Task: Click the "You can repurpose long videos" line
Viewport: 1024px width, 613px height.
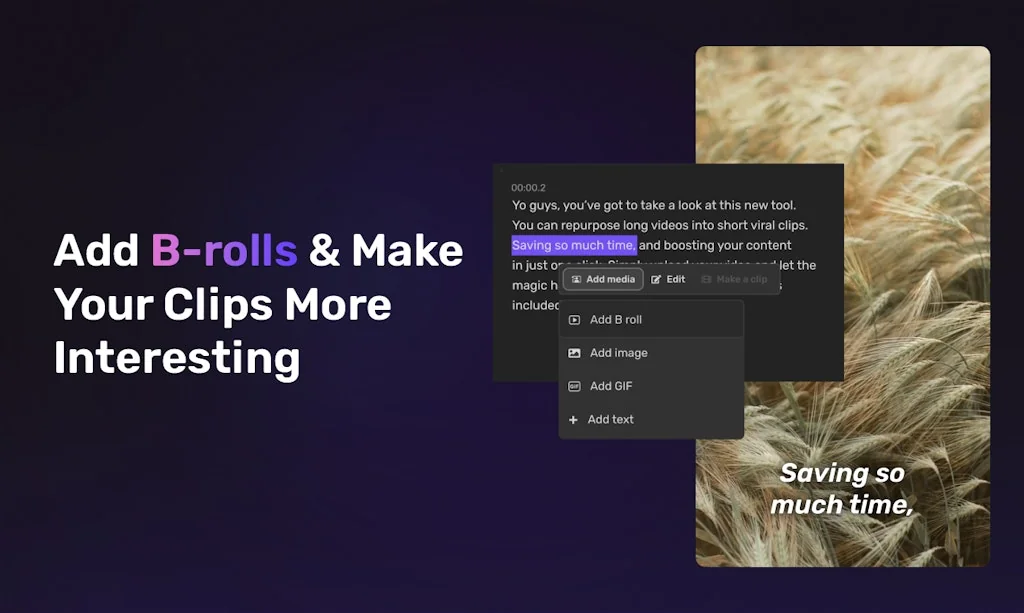Action: (659, 225)
